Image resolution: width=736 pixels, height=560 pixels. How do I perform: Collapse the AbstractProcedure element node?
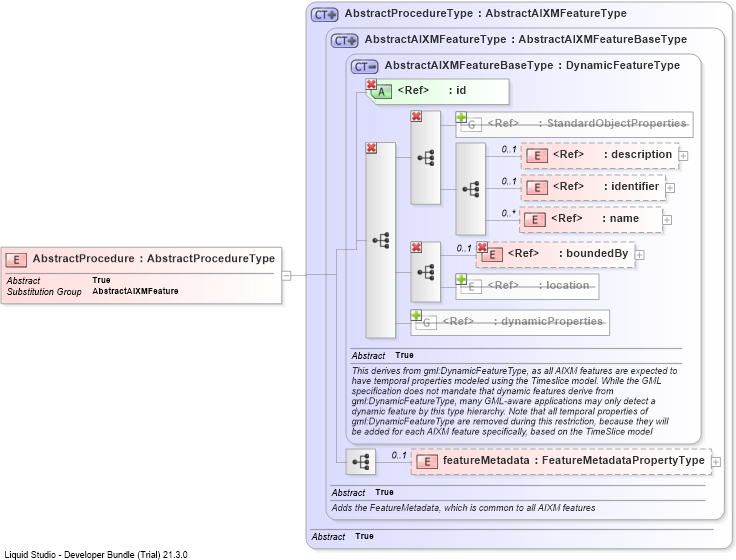tap(286, 276)
